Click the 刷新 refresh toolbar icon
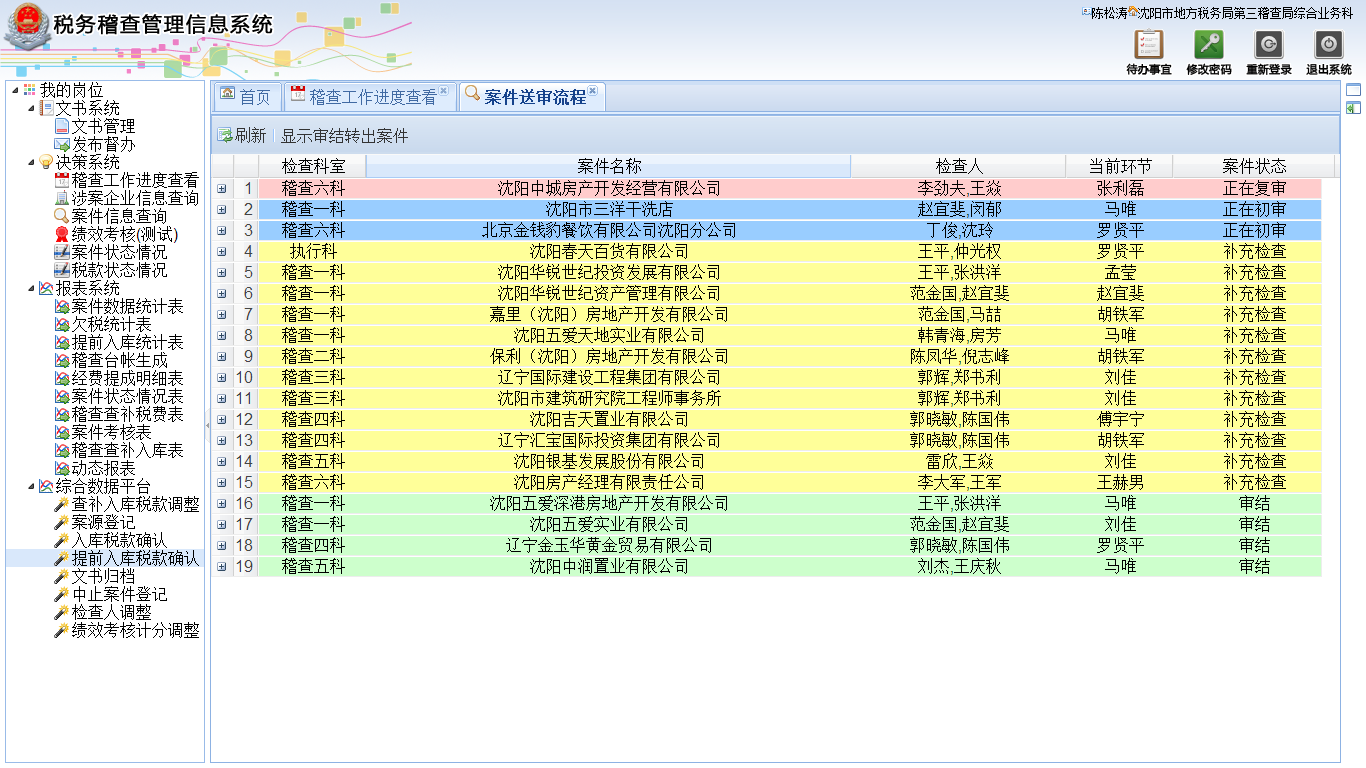The image size is (1366, 768). pos(225,135)
